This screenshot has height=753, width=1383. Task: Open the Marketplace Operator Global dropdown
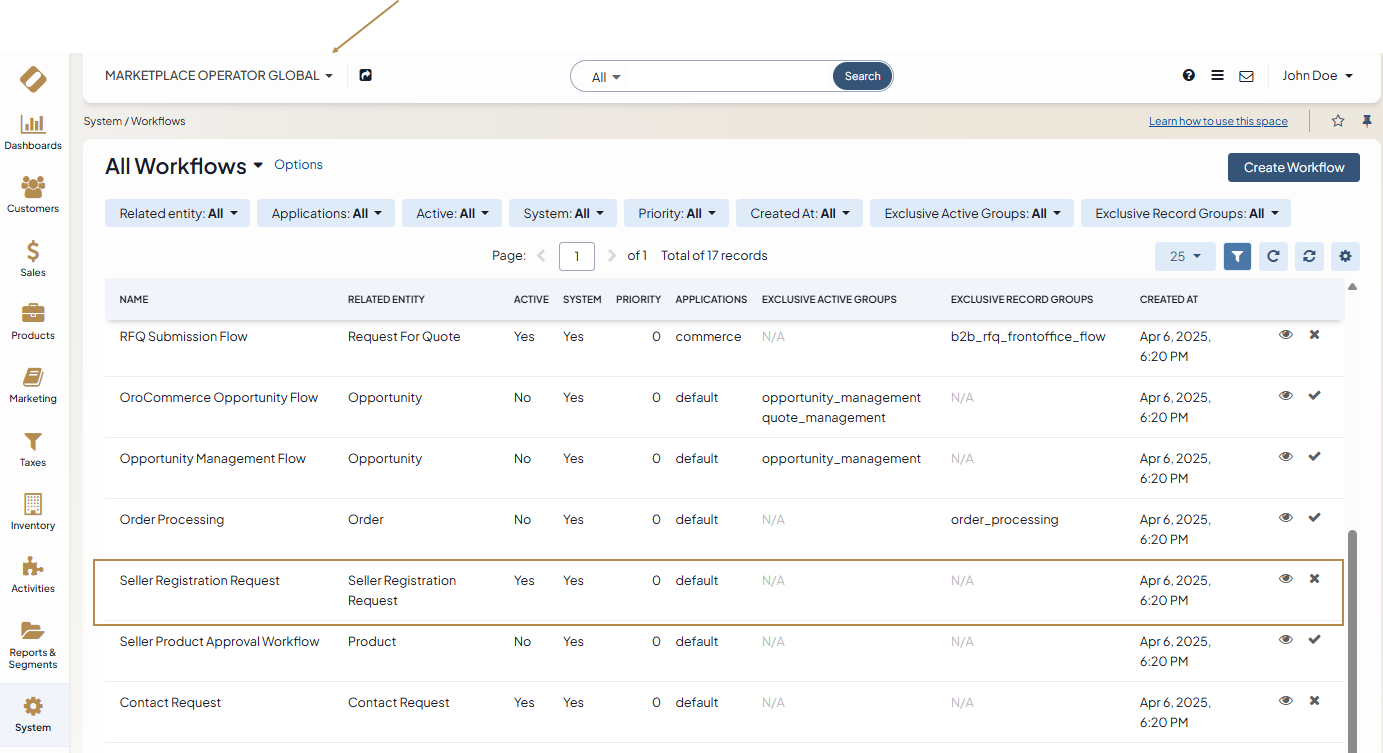[219, 76]
